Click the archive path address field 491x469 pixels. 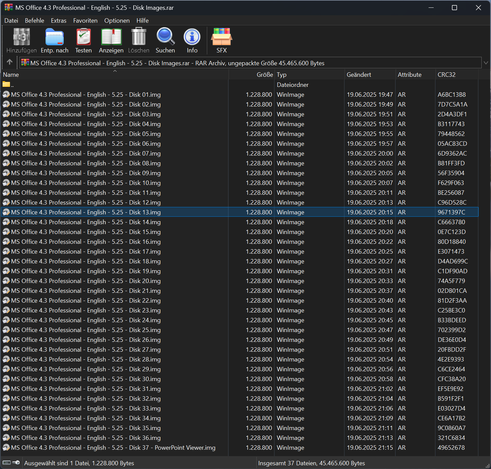tap(250, 63)
